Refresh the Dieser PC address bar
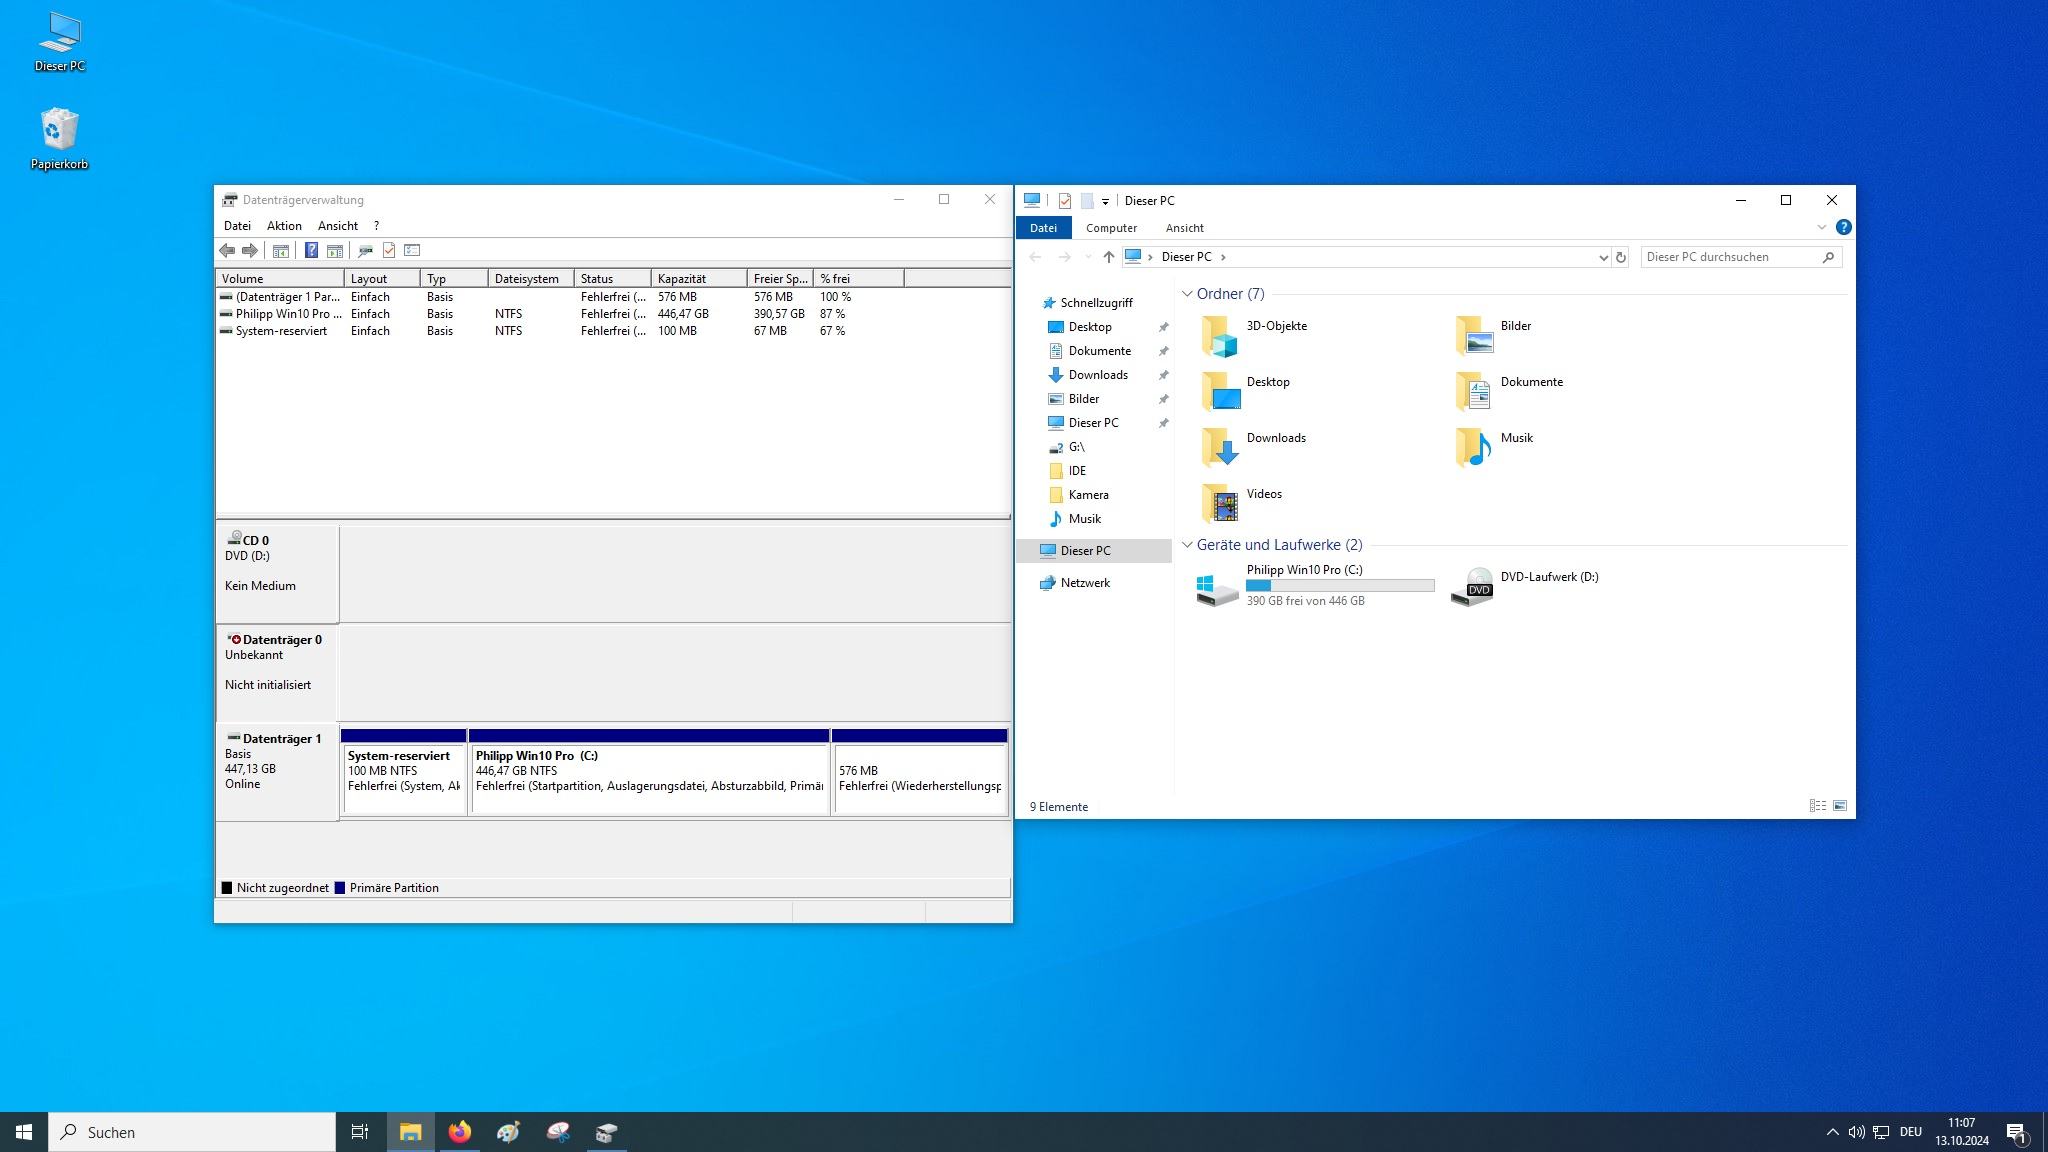The height and width of the screenshot is (1152, 2048). [x=1621, y=257]
